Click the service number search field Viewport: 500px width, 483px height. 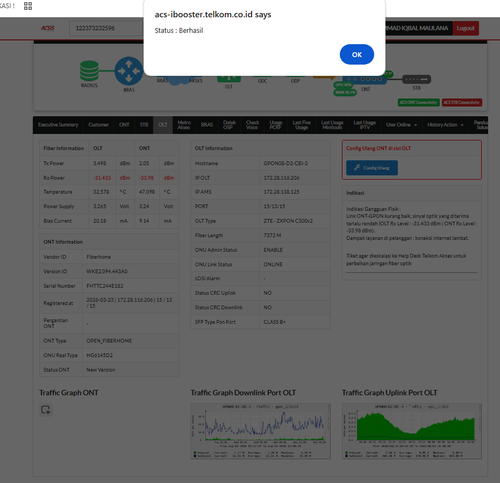point(107,28)
